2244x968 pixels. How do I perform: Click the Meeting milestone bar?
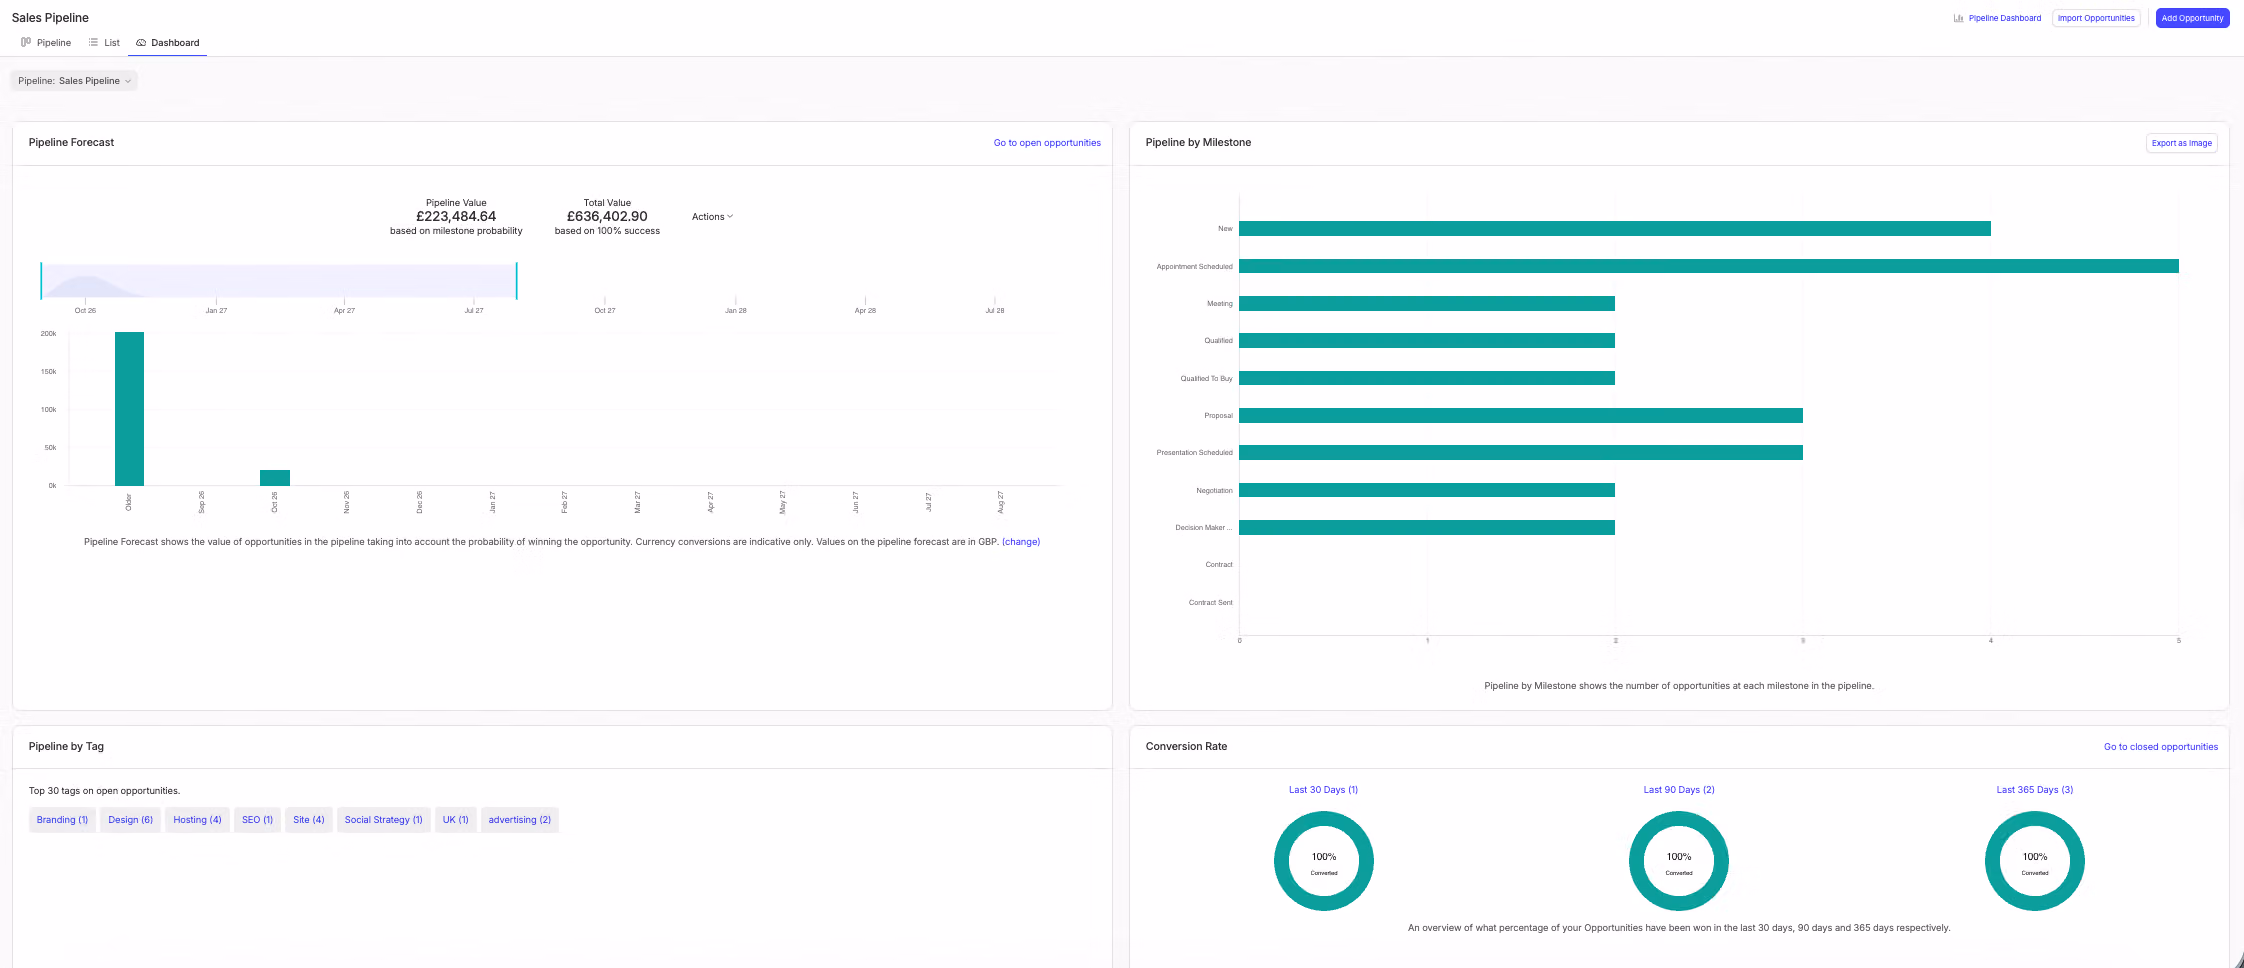(1427, 304)
